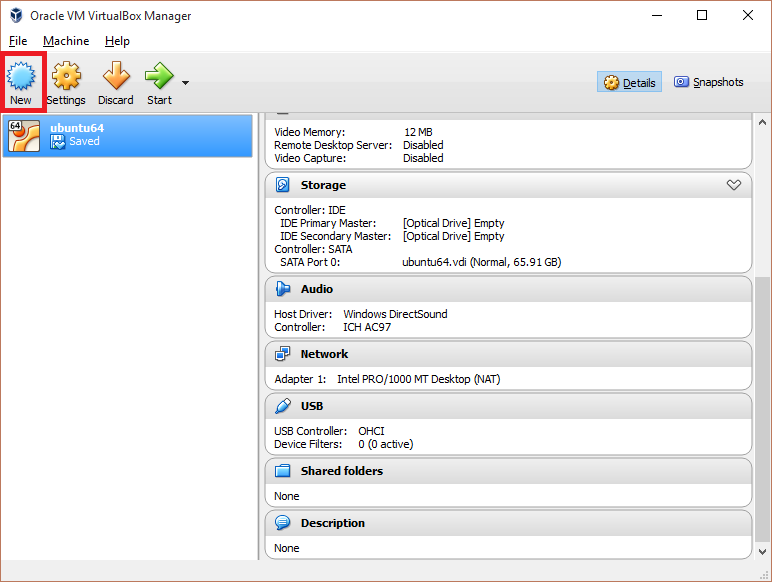Image resolution: width=772 pixels, height=582 pixels.
Task: Collapse the Storage section chevron
Action: [x=734, y=185]
